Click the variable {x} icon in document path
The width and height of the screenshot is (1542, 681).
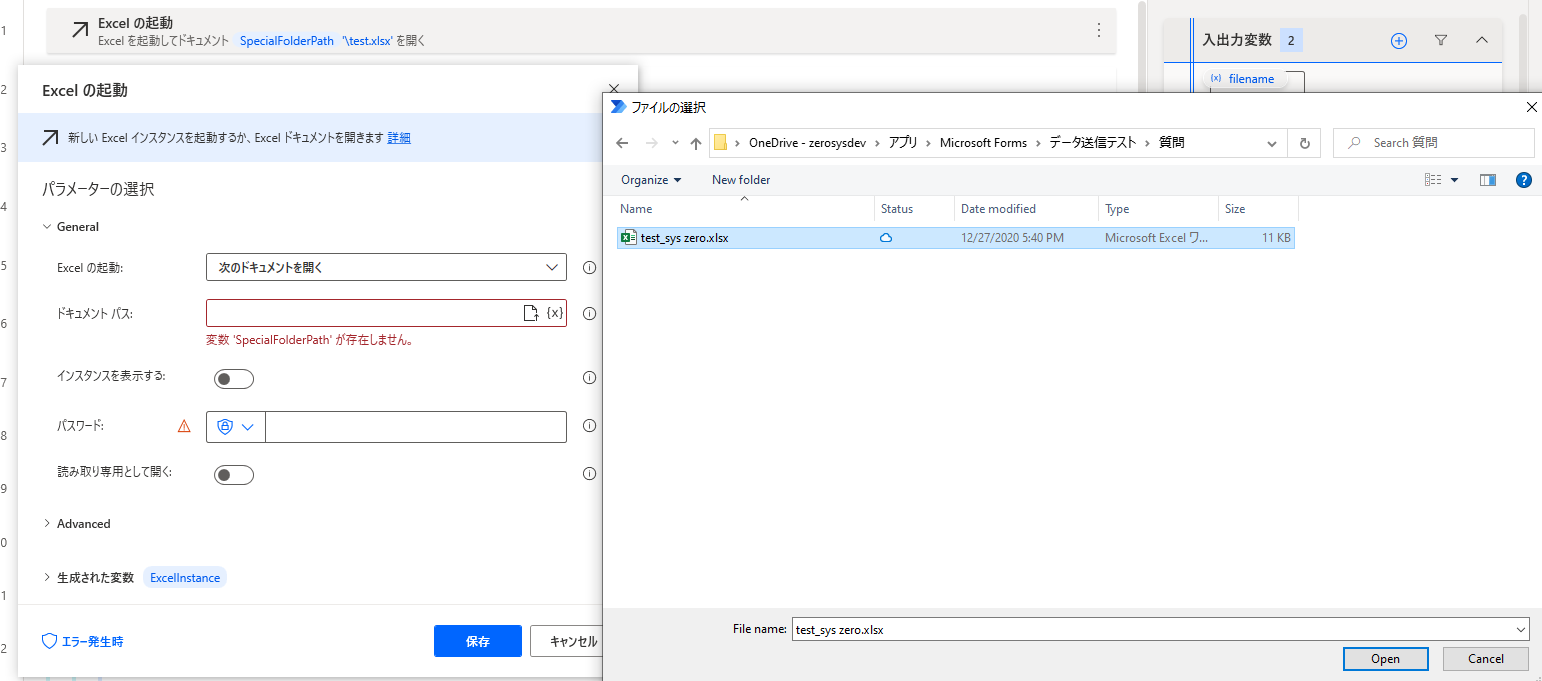pyautogui.click(x=555, y=313)
